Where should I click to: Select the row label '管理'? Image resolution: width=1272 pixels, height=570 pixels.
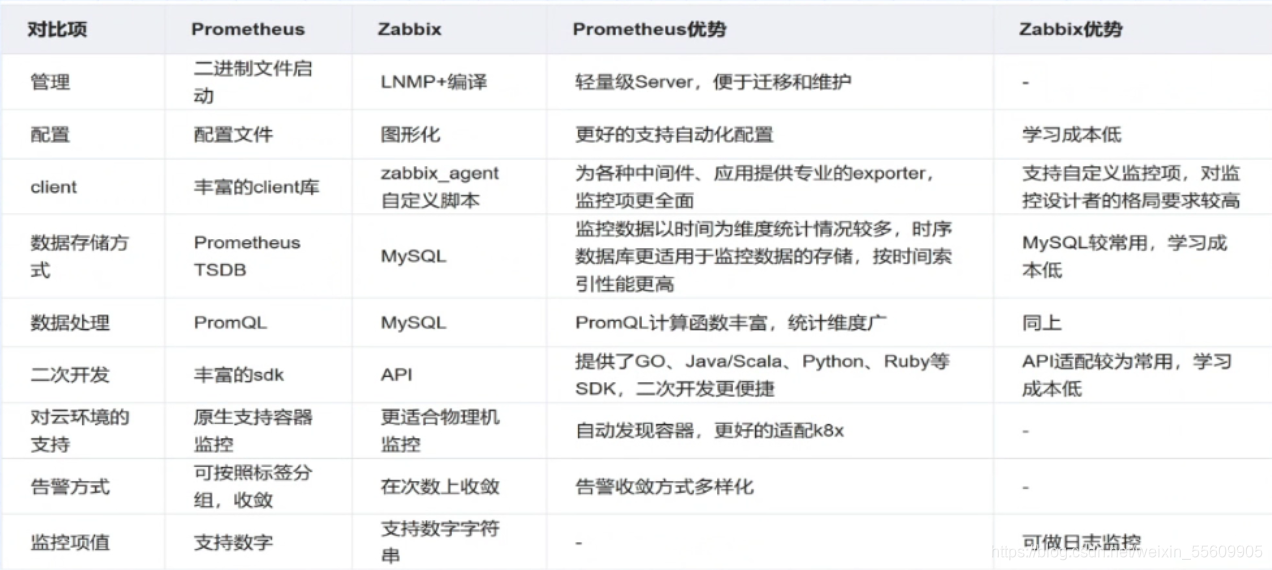point(50,82)
